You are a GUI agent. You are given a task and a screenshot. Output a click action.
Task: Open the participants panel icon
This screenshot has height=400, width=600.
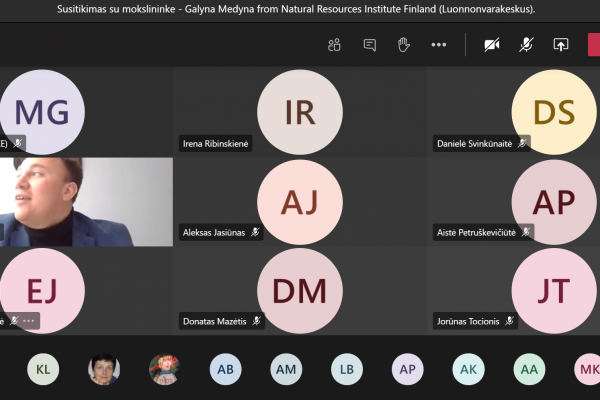(x=334, y=45)
